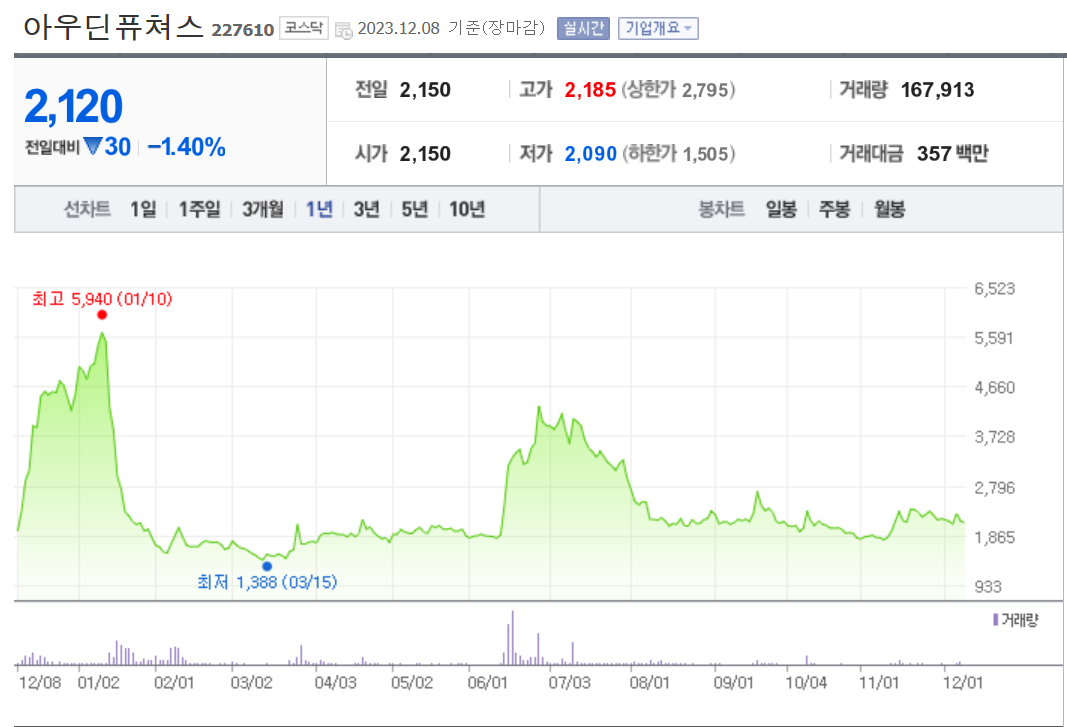Click the calendar clock icon beside date
The height and width of the screenshot is (727, 1067).
(344, 30)
